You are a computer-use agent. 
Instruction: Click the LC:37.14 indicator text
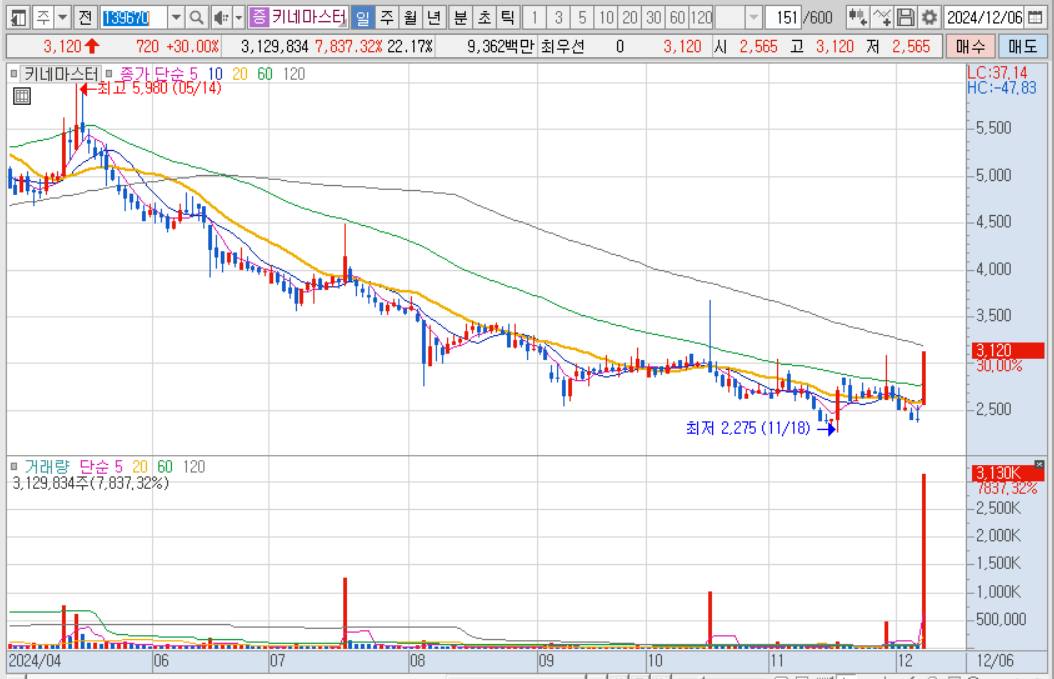998,73
